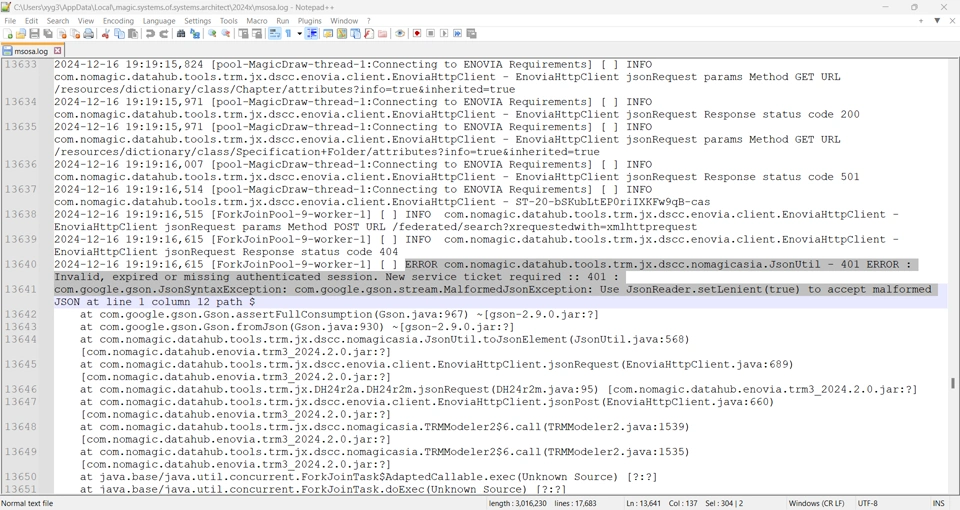This screenshot has width=960, height=510.
Task: Open the Document Map icon
Action: point(342,34)
